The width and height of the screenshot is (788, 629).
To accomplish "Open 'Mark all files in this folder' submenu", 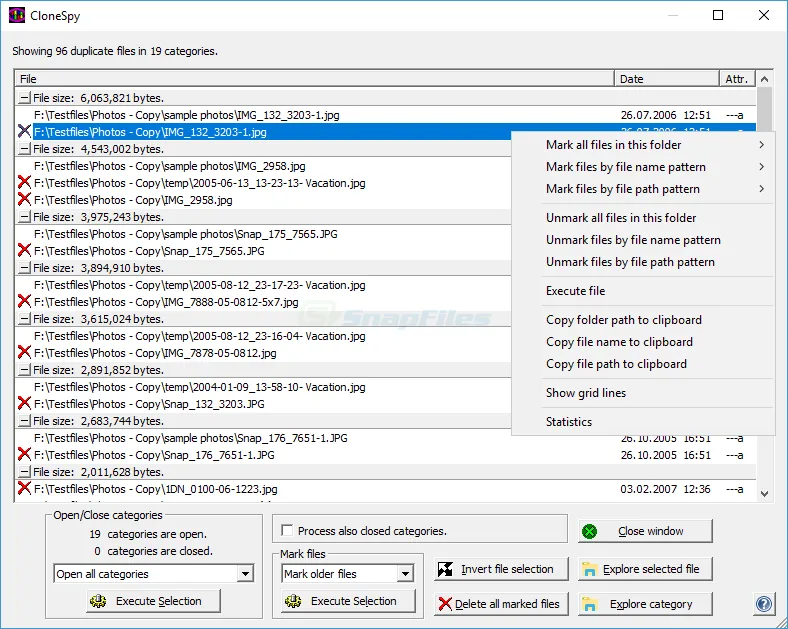I will point(643,145).
